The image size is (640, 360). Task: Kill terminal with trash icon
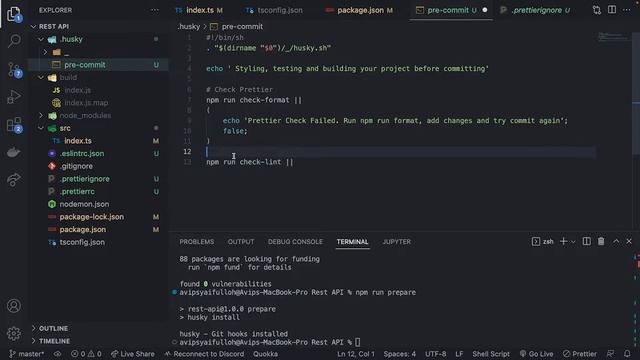[601, 242]
